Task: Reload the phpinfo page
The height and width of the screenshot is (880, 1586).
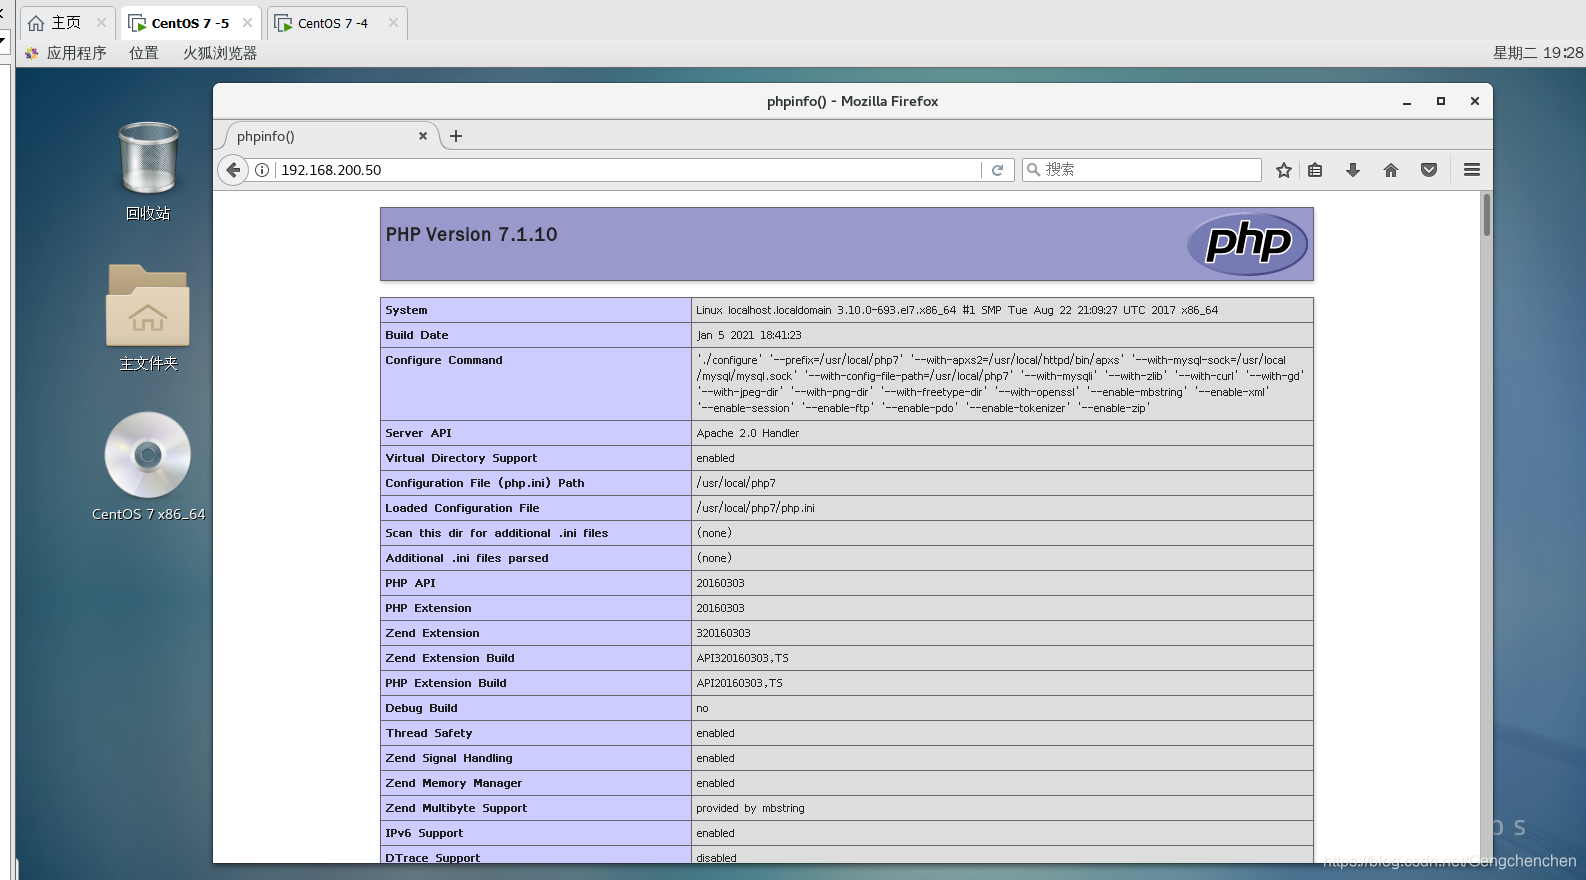Action: [x=997, y=170]
